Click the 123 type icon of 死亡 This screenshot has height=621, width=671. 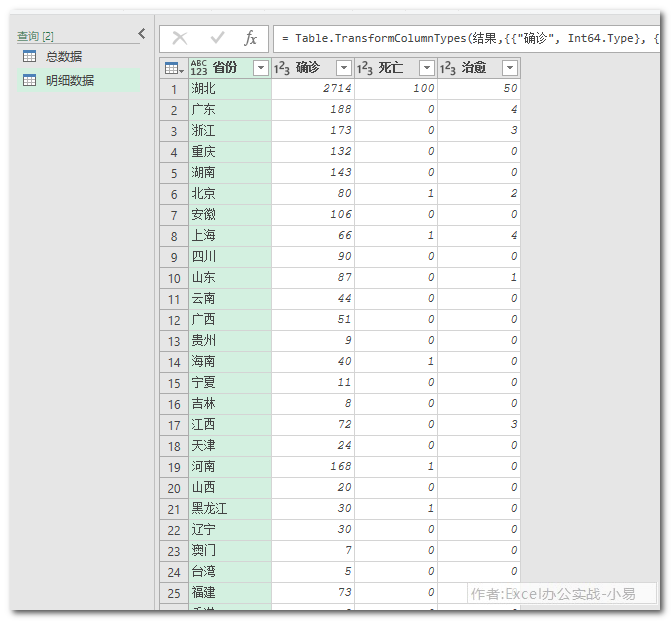[365, 68]
